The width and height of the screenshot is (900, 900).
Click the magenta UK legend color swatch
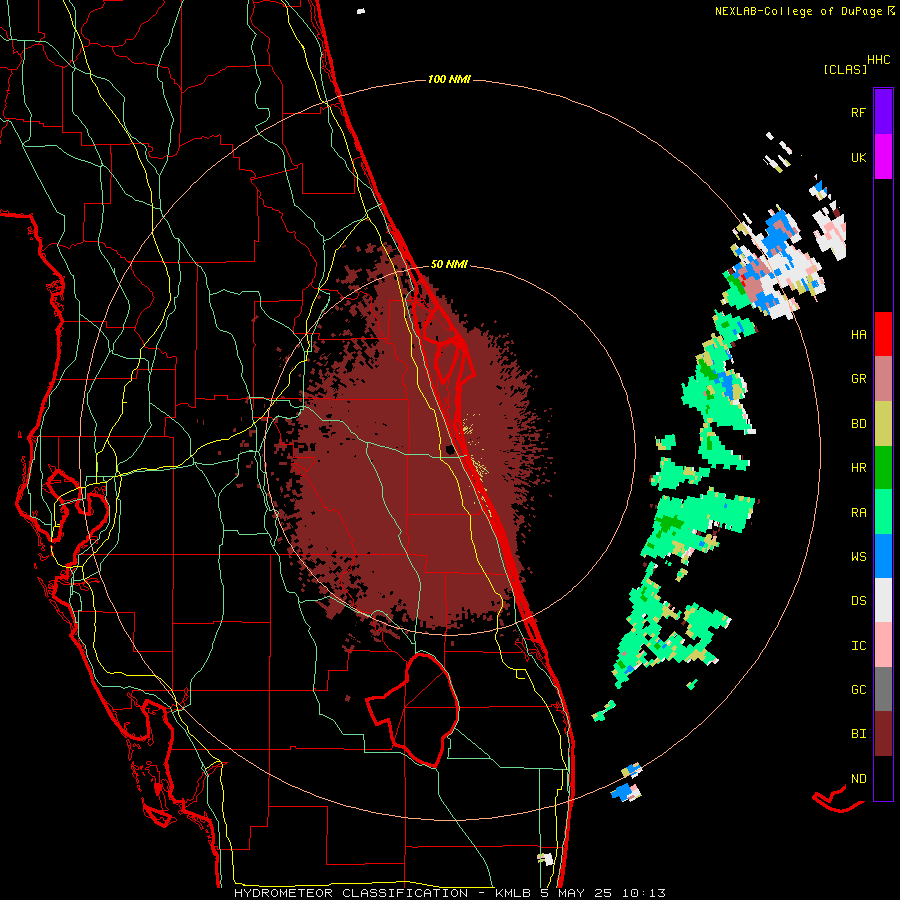(x=883, y=157)
